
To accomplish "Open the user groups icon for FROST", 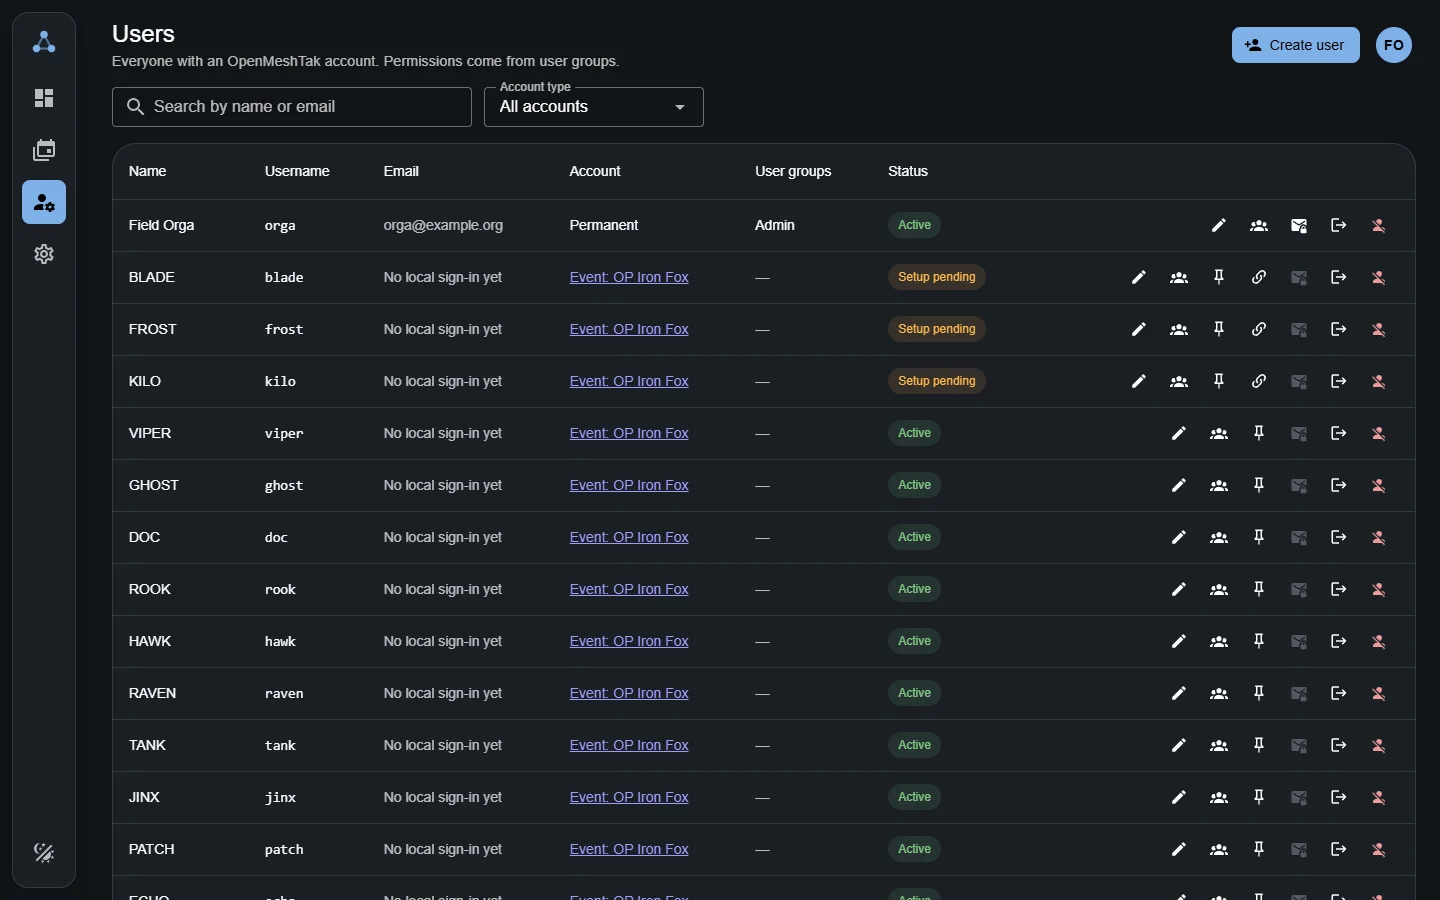I will (1180, 330).
